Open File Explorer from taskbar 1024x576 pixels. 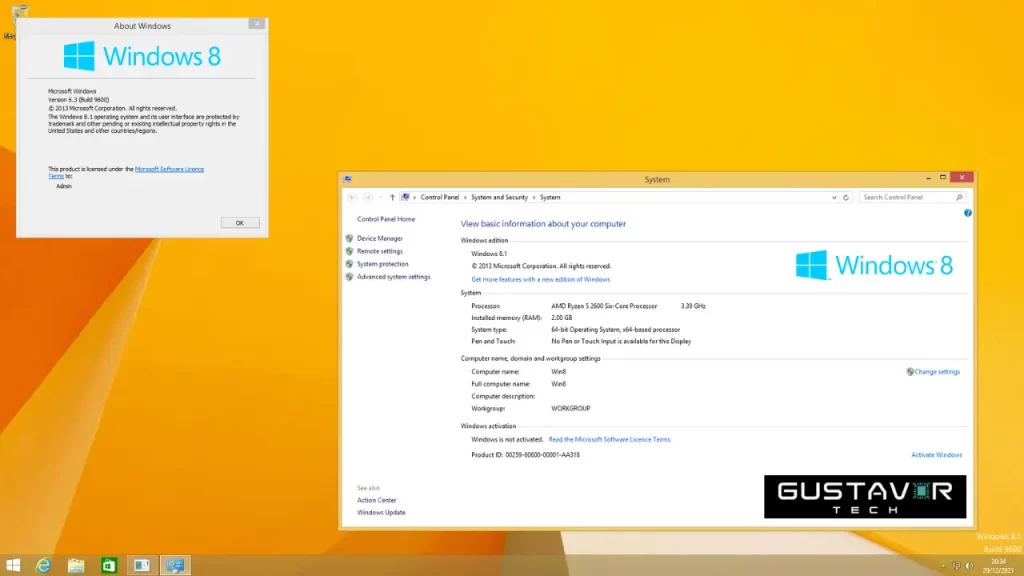[76, 565]
